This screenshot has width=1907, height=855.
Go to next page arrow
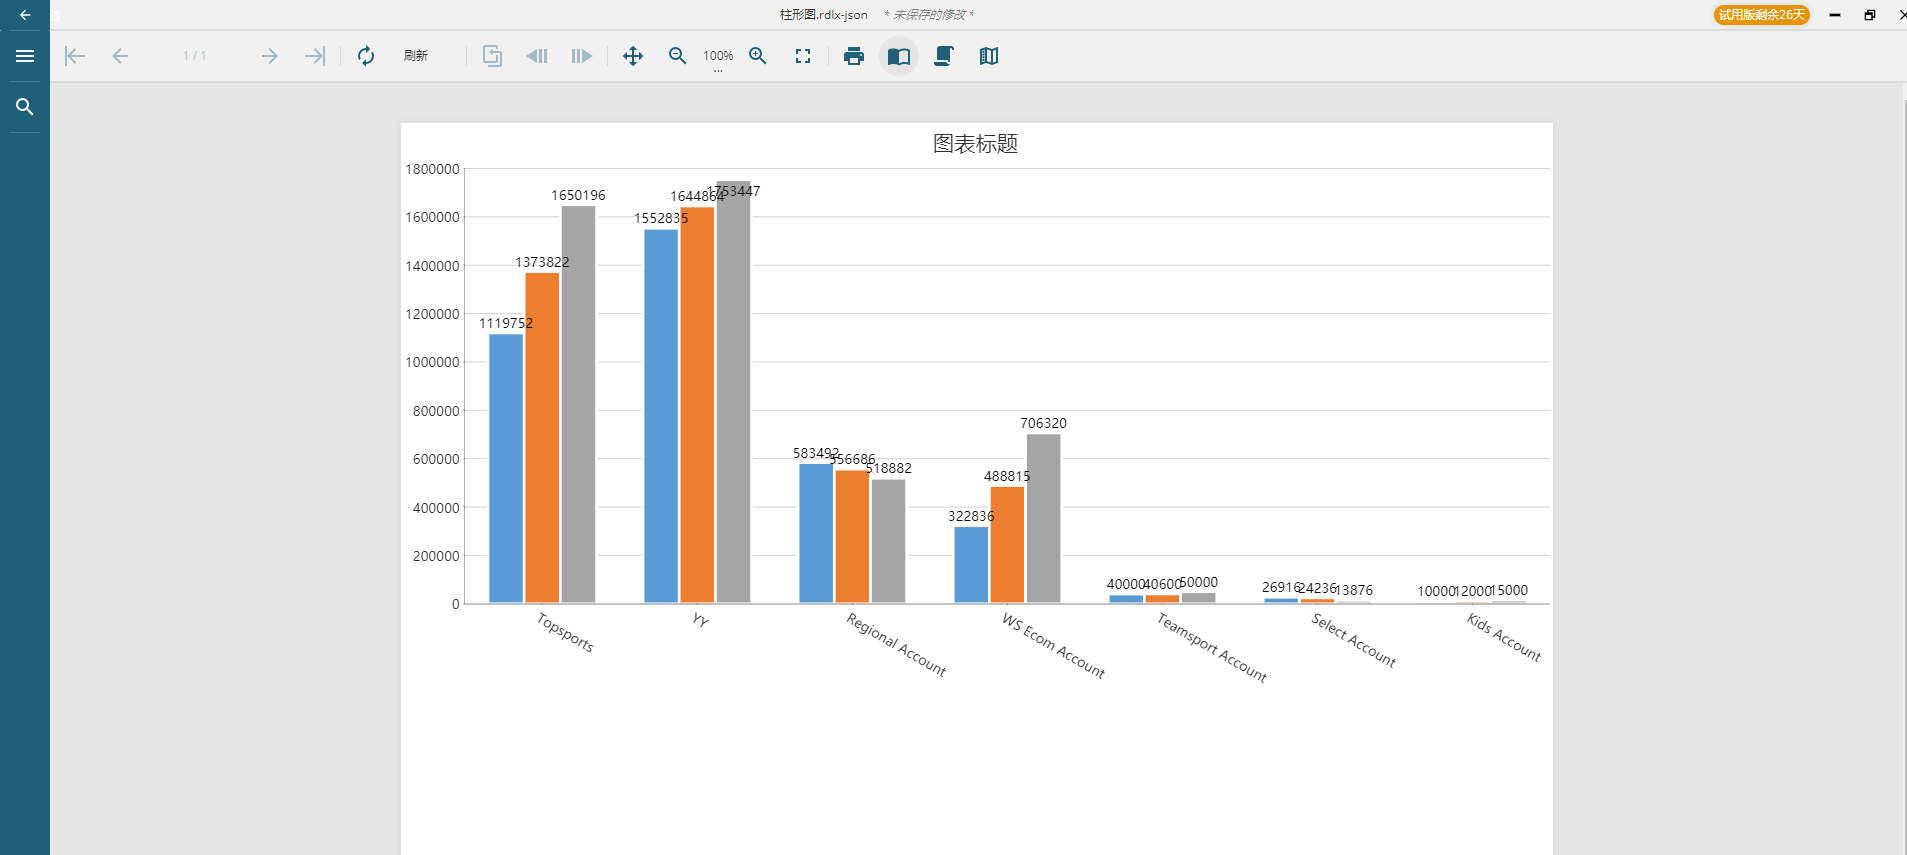click(x=269, y=56)
